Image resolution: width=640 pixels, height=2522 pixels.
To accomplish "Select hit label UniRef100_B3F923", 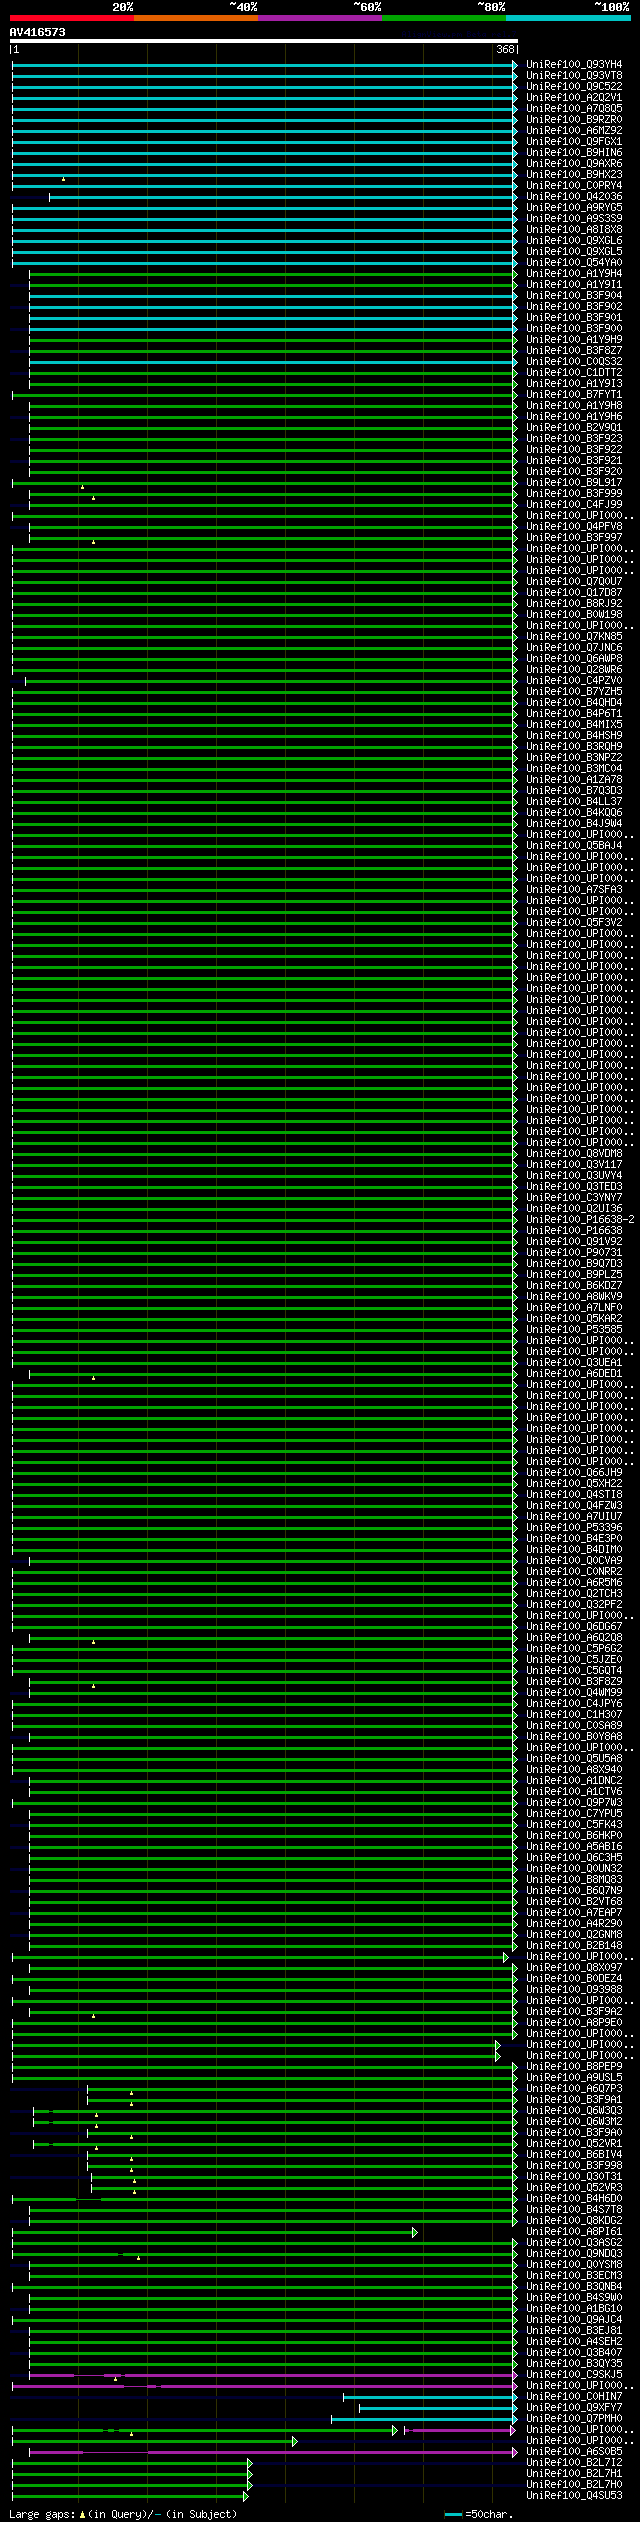I will 574,439.
